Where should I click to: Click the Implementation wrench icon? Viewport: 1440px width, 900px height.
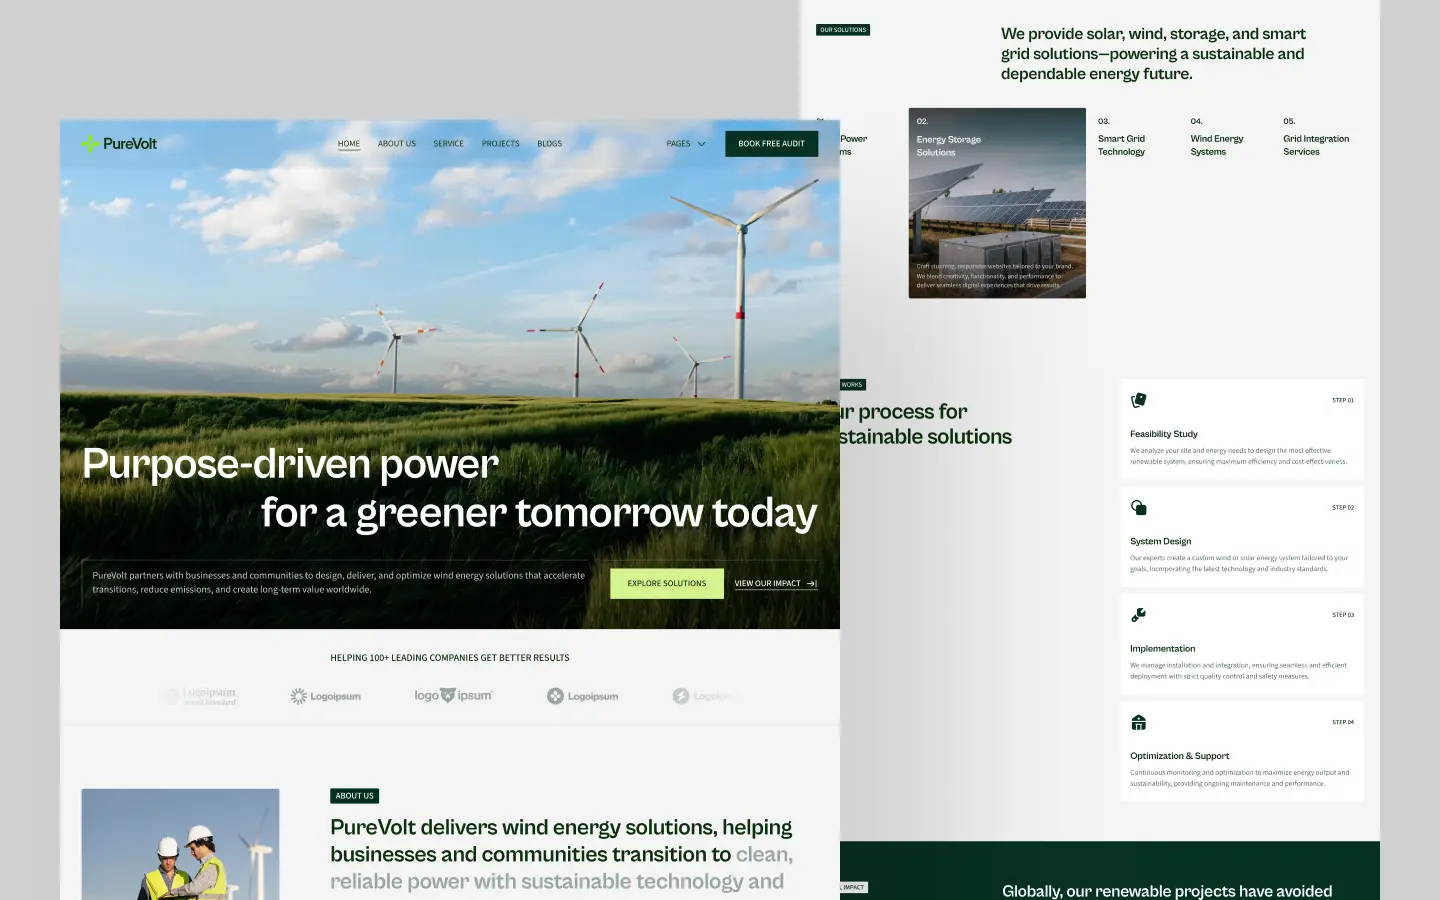(x=1138, y=615)
